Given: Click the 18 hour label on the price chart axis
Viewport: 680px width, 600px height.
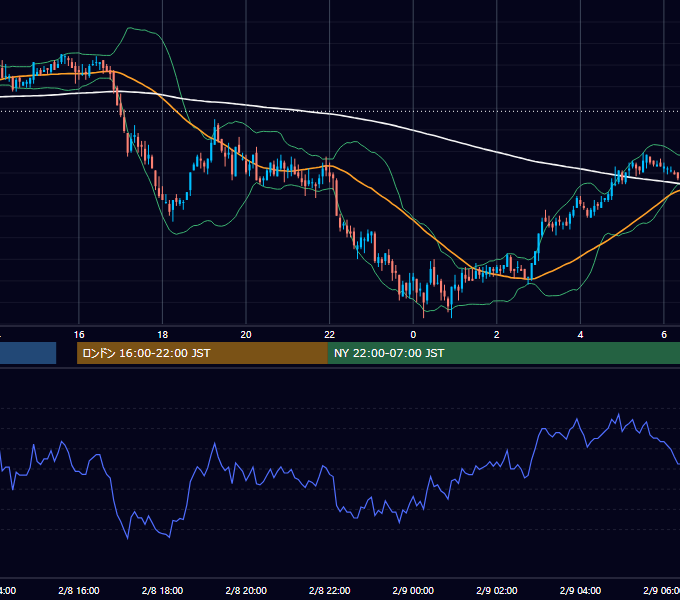Looking at the screenshot, I should click(x=163, y=335).
